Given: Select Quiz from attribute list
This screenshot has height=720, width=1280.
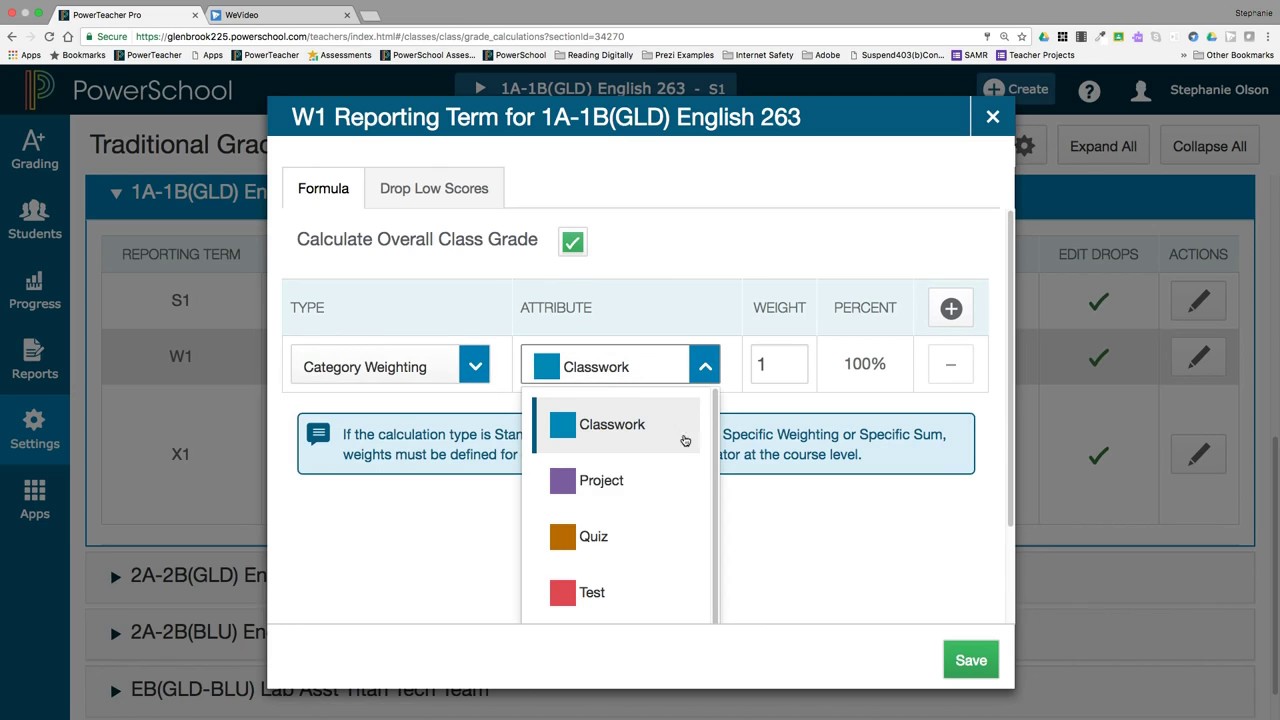Looking at the screenshot, I should 618,537.
